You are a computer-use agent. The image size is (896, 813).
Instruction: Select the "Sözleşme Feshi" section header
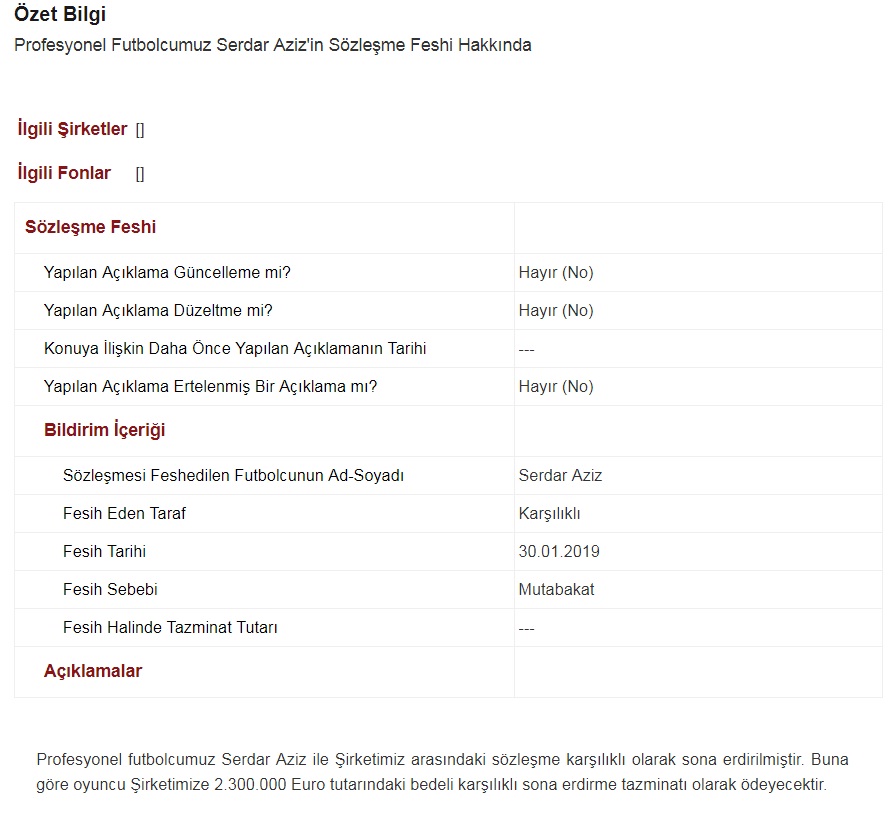click(x=90, y=227)
